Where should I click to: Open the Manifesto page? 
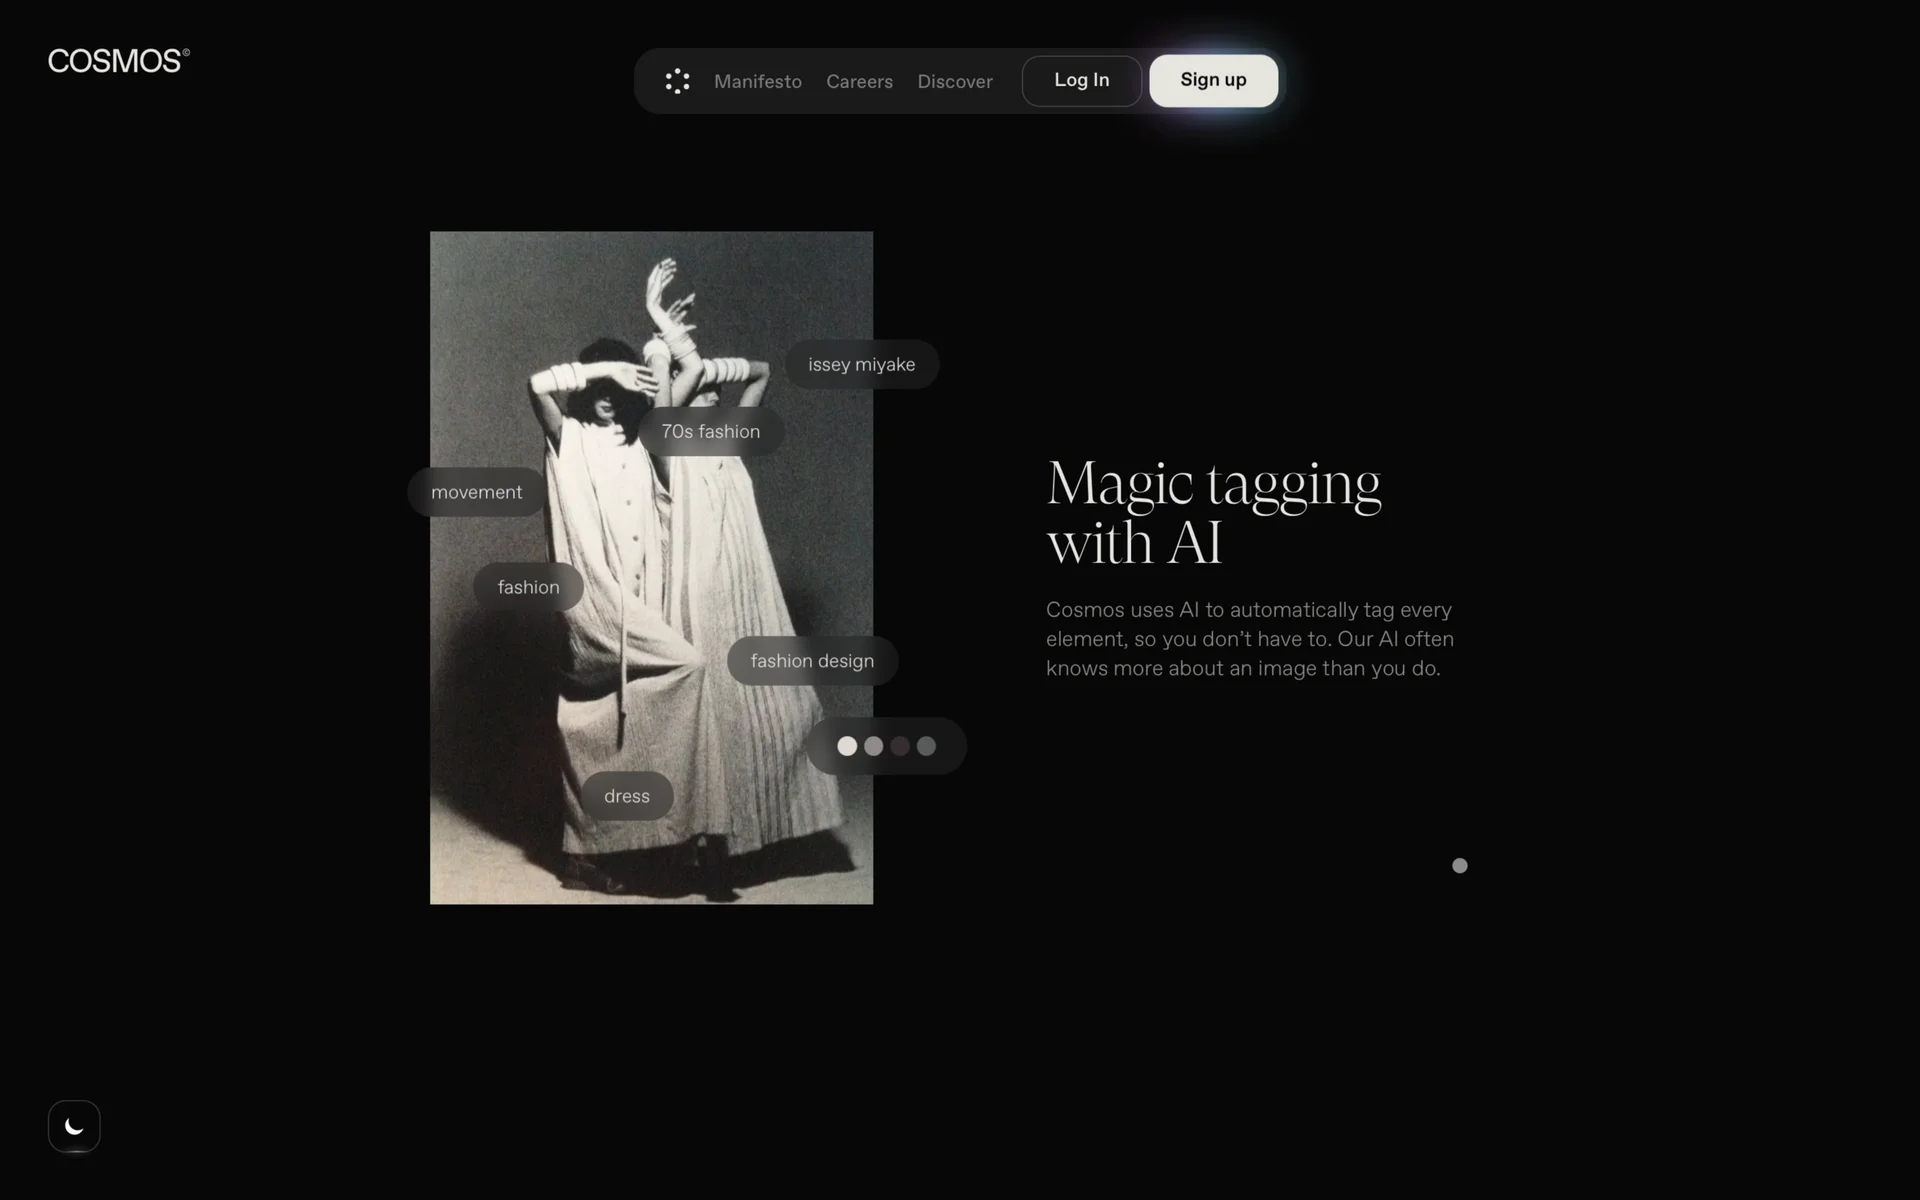pos(757,81)
